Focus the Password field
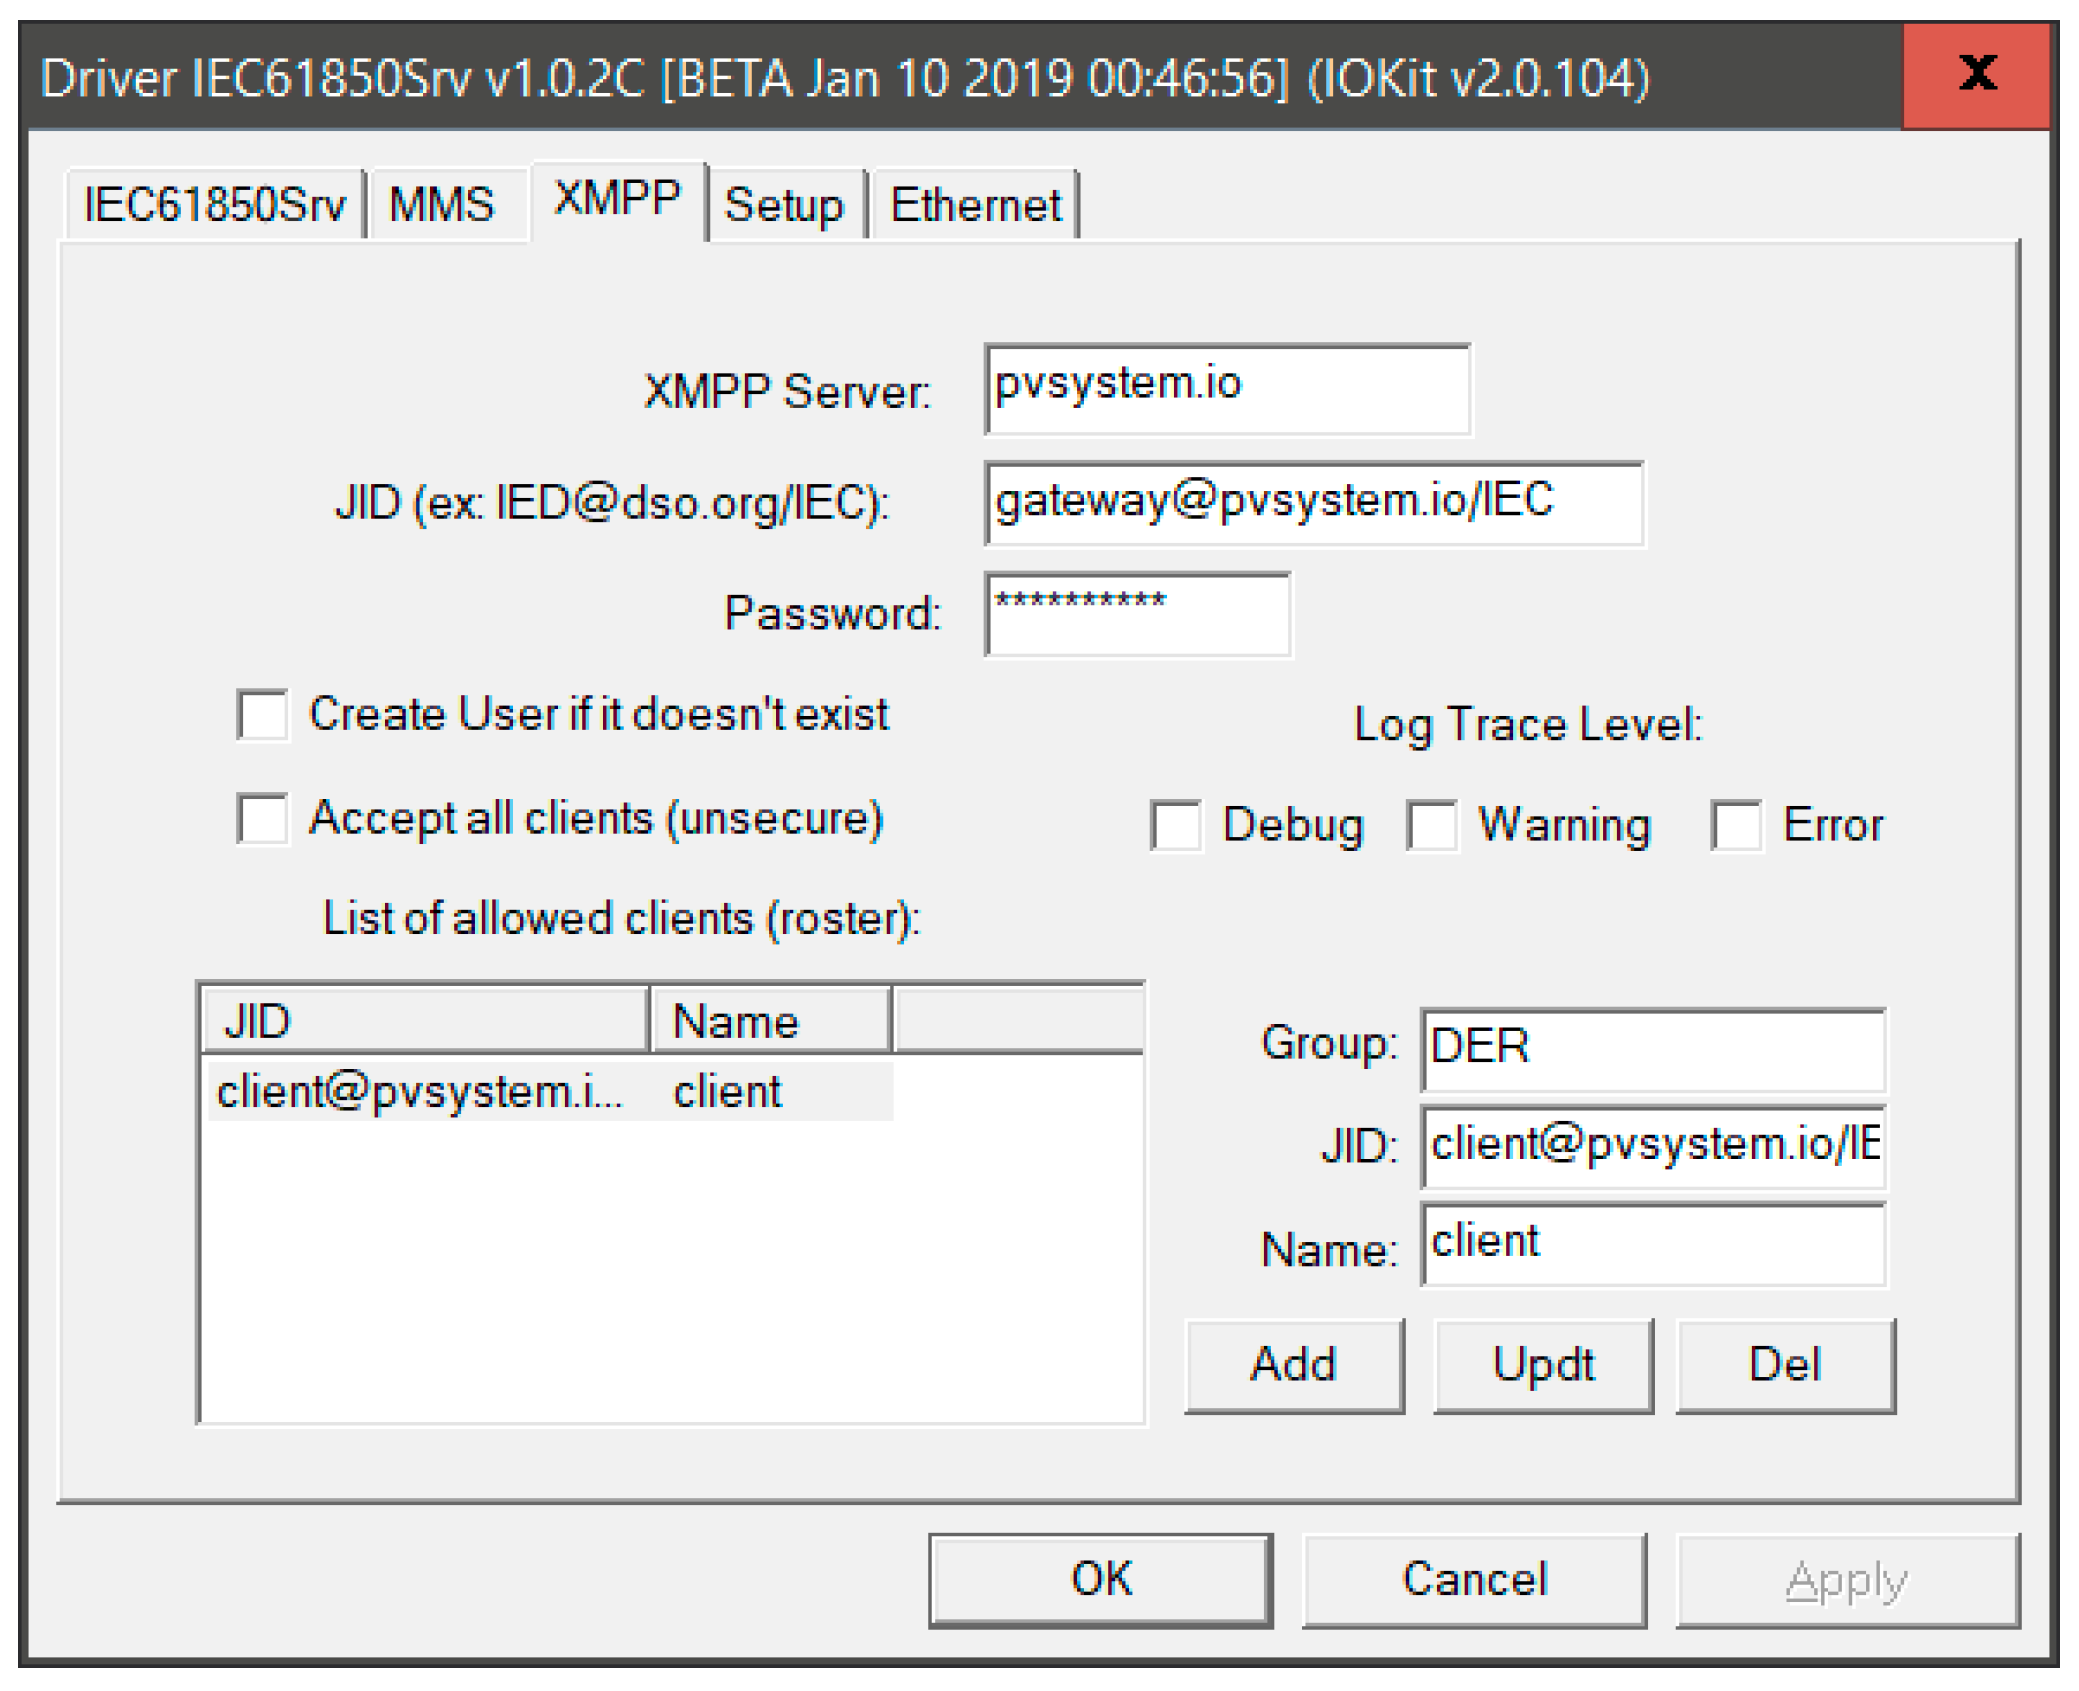2079x1691 pixels. tap(1137, 613)
